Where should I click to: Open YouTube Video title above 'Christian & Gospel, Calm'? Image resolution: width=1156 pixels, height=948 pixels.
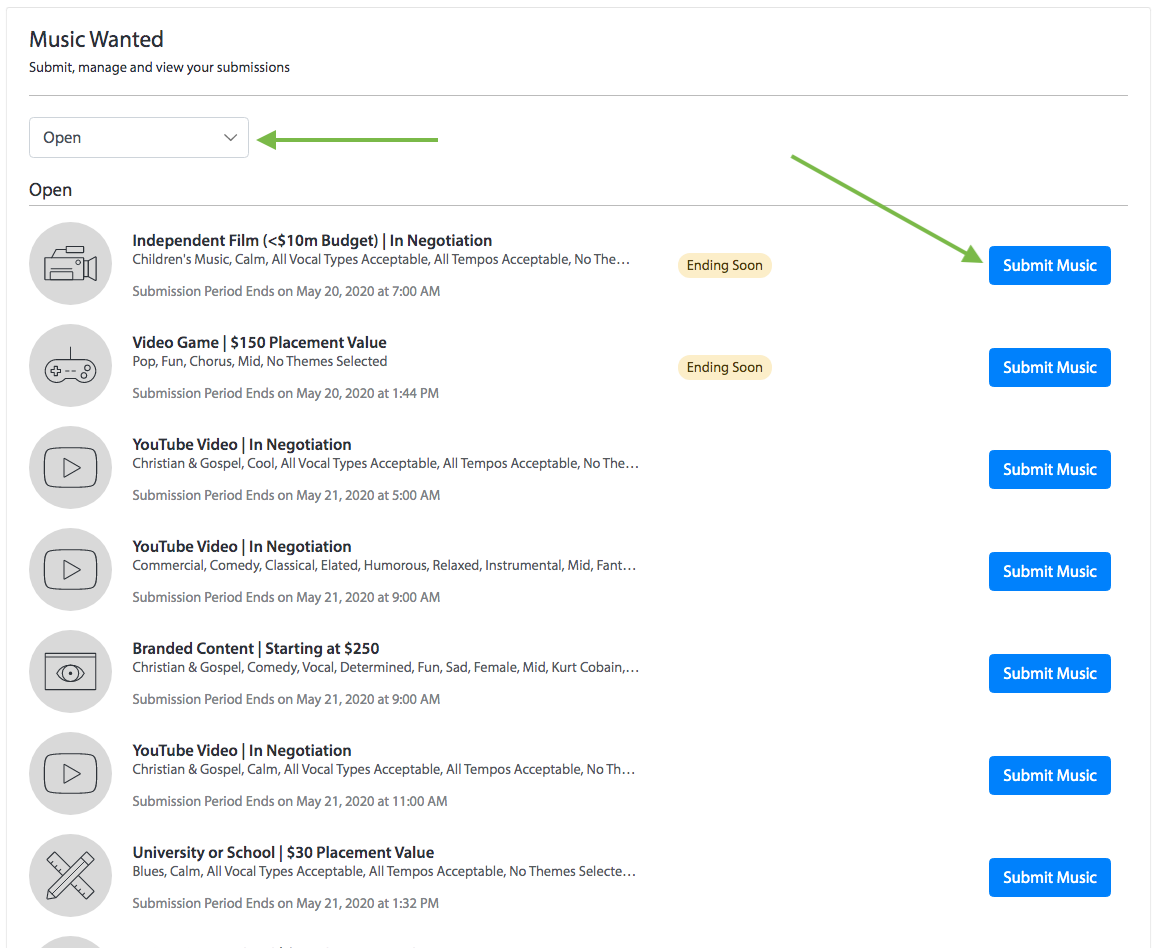pyautogui.click(x=242, y=750)
